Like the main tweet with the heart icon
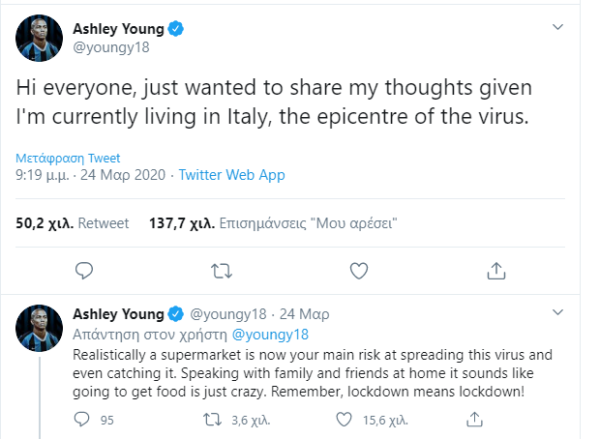 click(x=360, y=269)
